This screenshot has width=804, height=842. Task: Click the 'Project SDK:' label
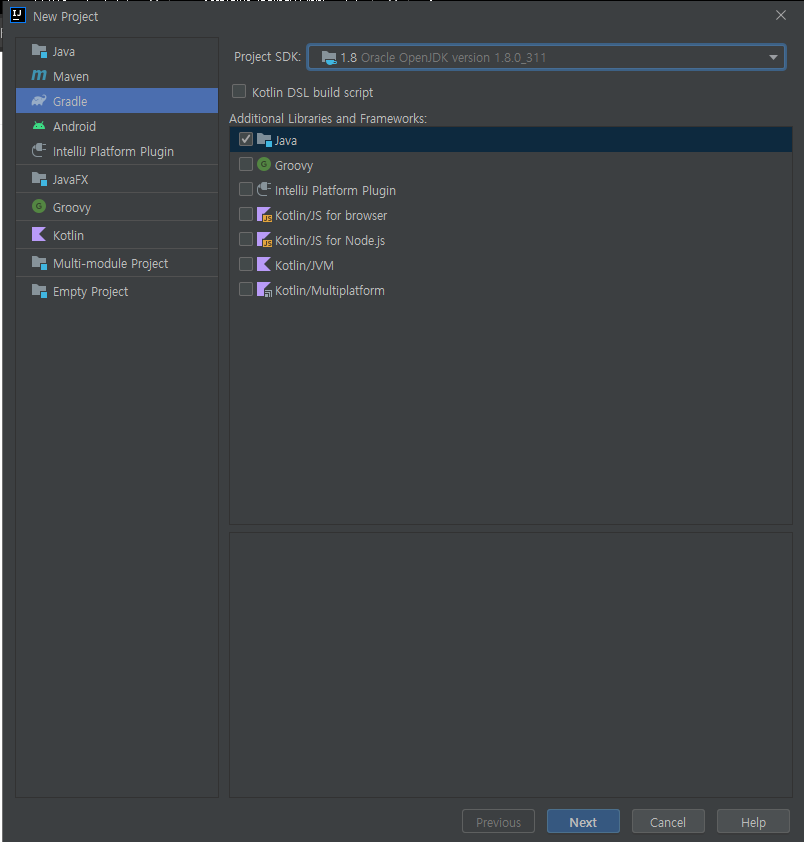[x=267, y=57]
